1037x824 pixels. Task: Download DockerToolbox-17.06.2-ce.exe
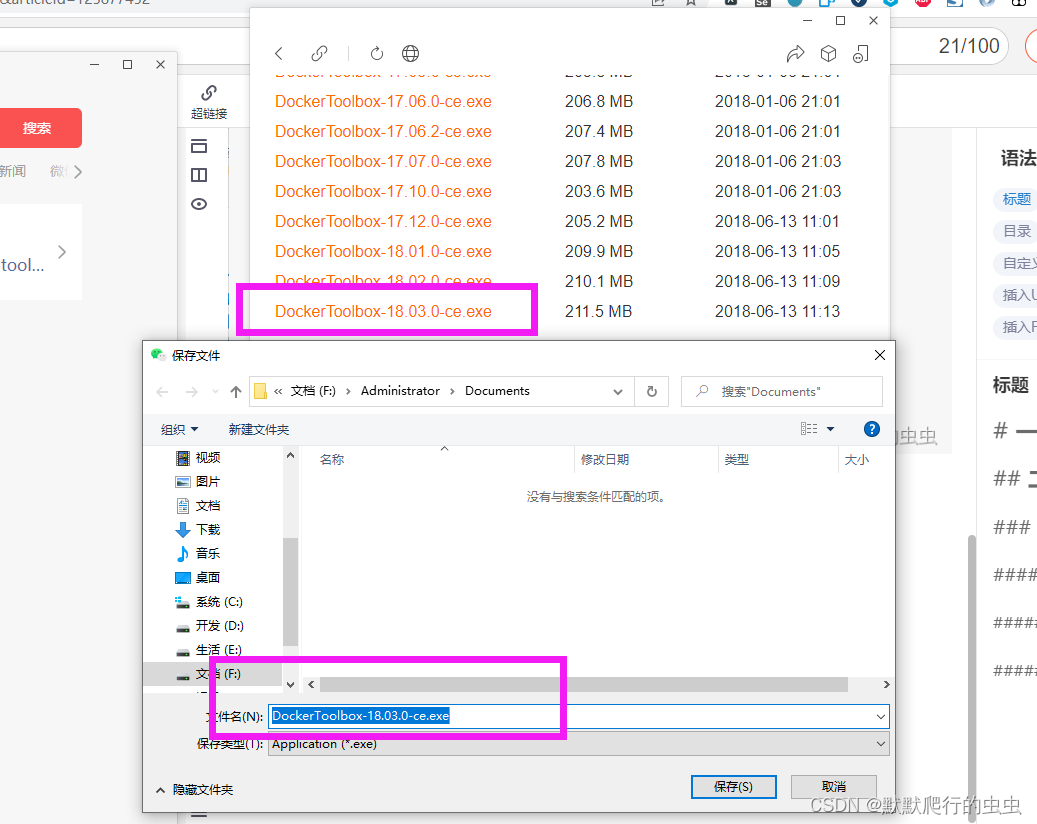tap(384, 132)
